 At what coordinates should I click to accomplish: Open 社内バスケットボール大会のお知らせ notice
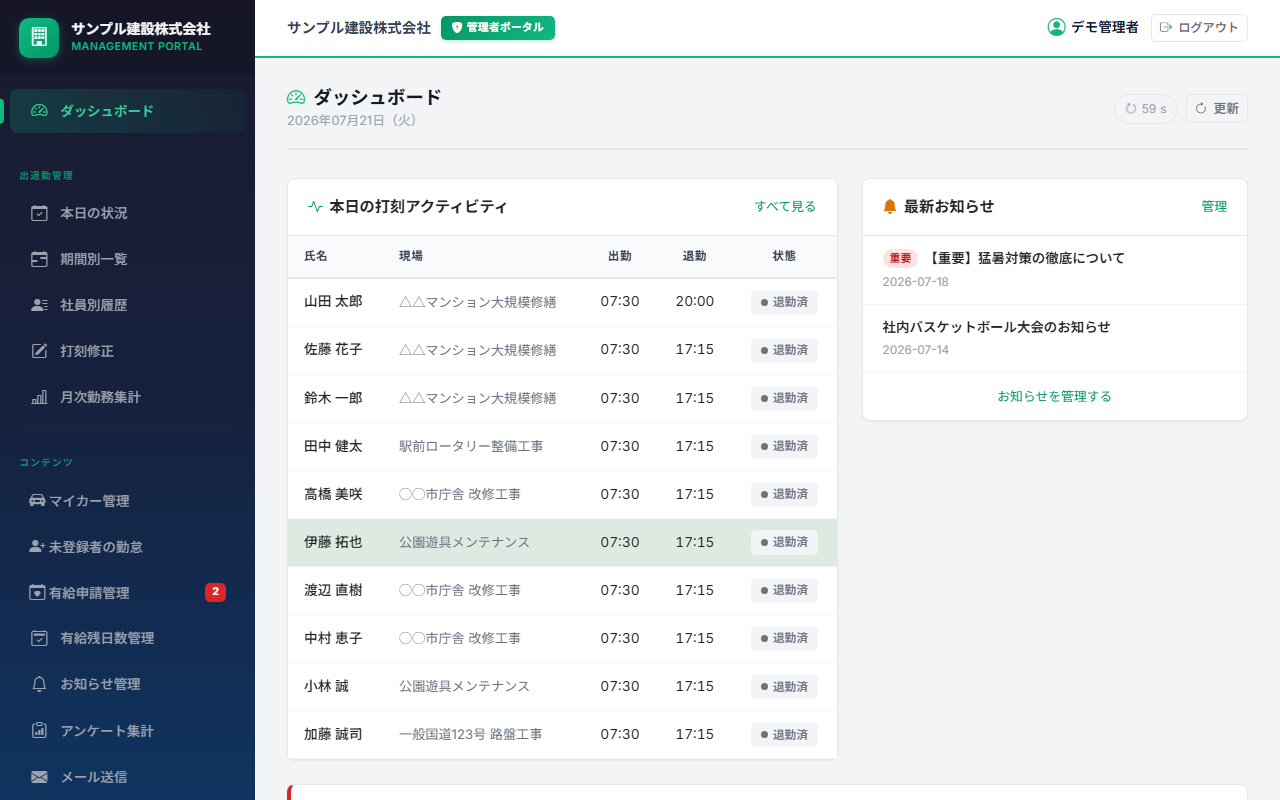tap(1054, 338)
